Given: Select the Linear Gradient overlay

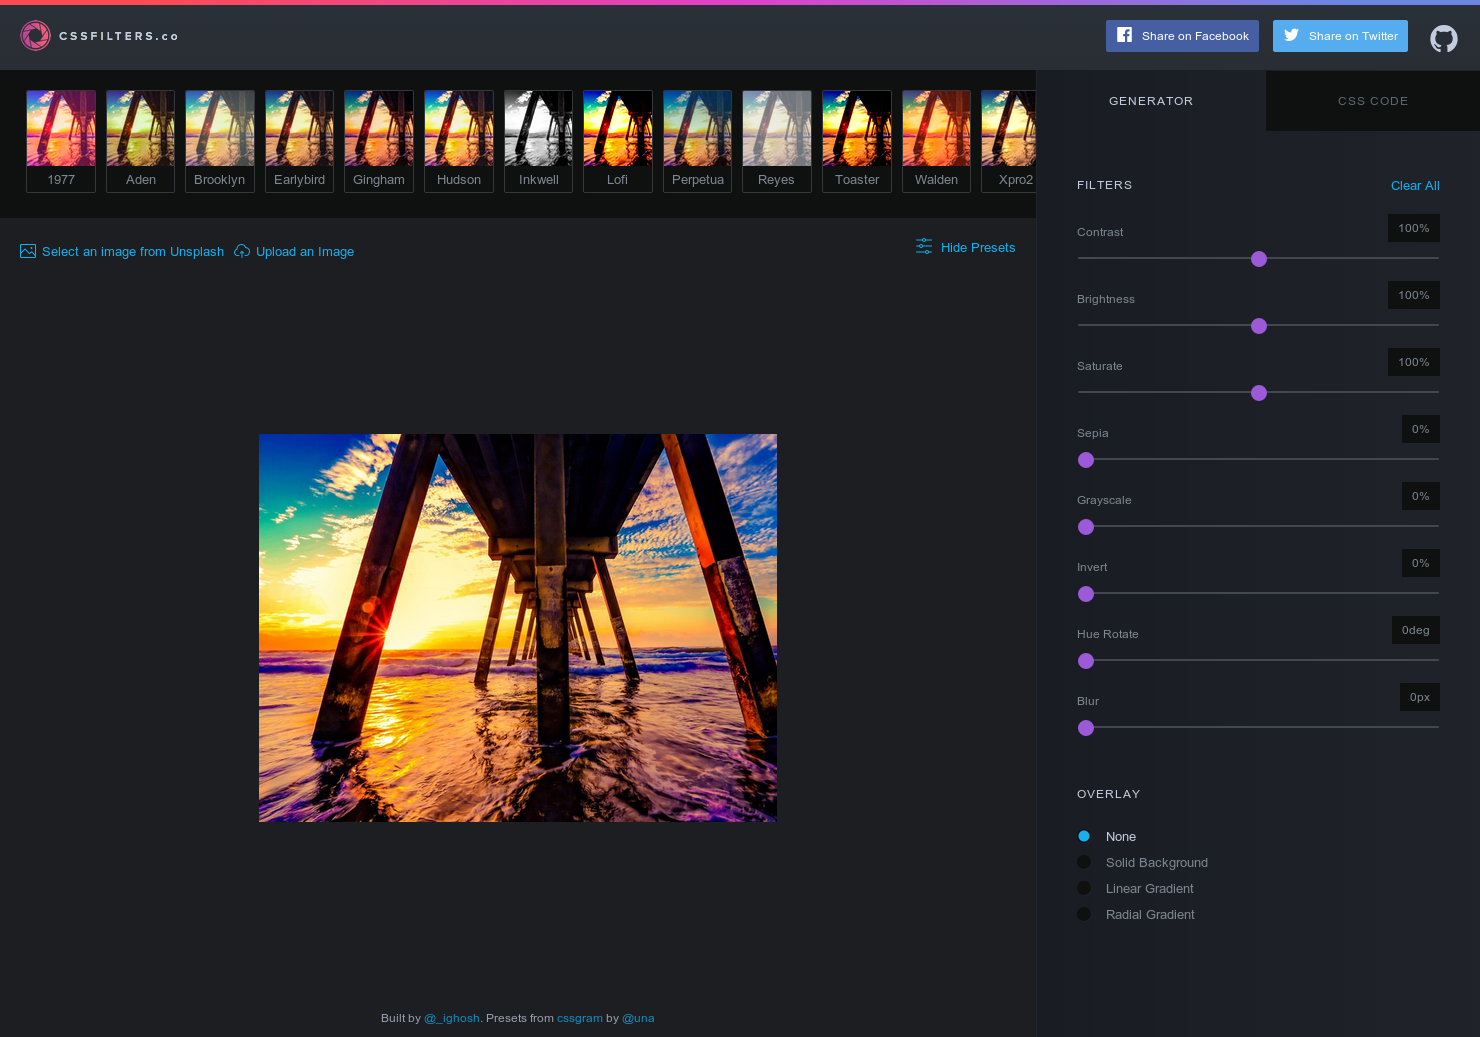Looking at the screenshot, I should pyautogui.click(x=1084, y=887).
